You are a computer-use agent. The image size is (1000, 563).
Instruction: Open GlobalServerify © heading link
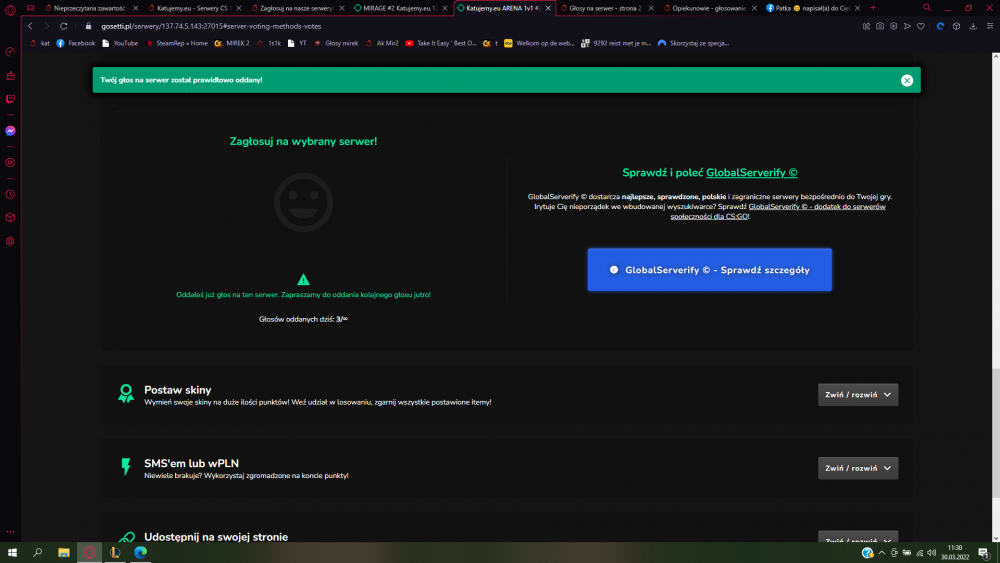coord(751,173)
